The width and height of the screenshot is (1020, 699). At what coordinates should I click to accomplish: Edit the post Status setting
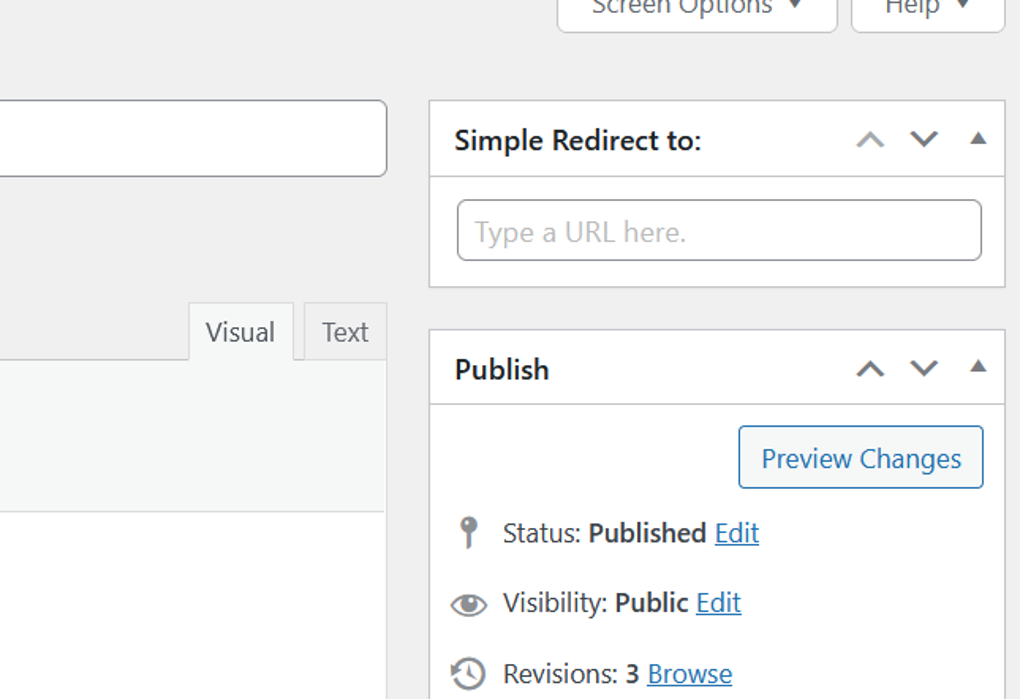point(737,533)
